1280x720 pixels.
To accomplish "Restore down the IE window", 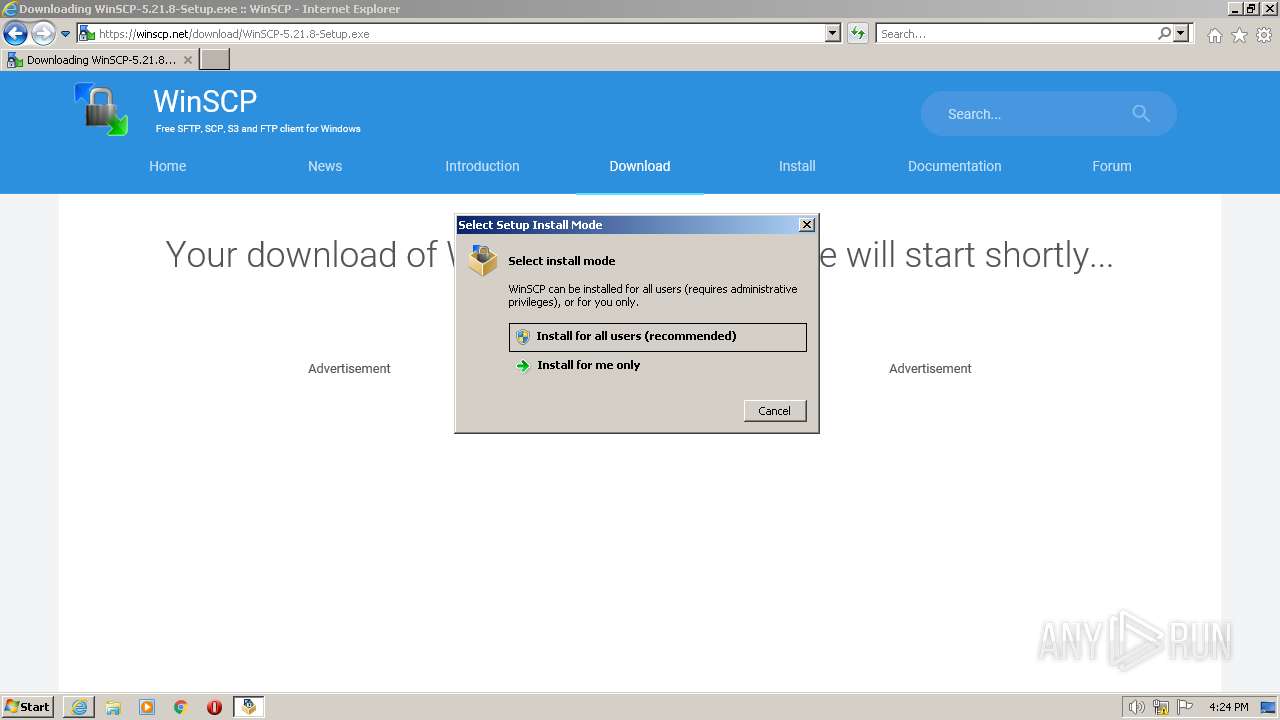I will tap(1251, 8).
